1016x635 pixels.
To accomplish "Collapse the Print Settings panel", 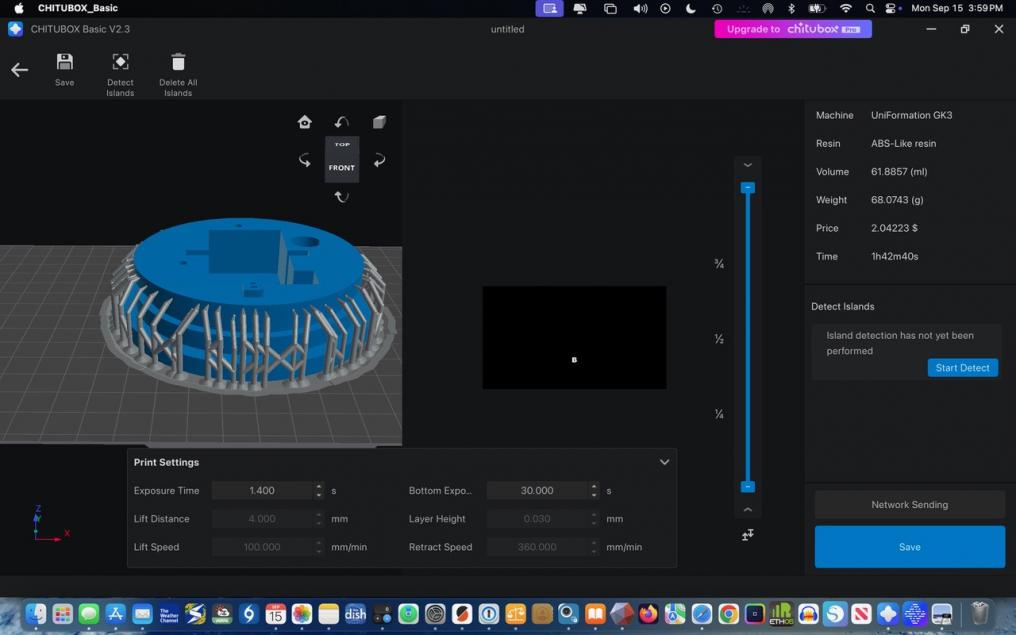I will pos(664,462).
